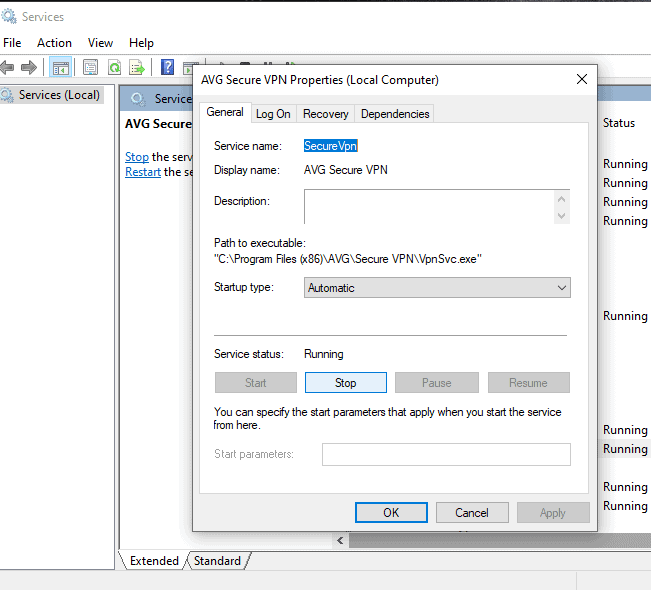Viewport: 651px width, 590px height.
Task: Click the Export List toolbar icon
Action: click(x=137, y=68)
